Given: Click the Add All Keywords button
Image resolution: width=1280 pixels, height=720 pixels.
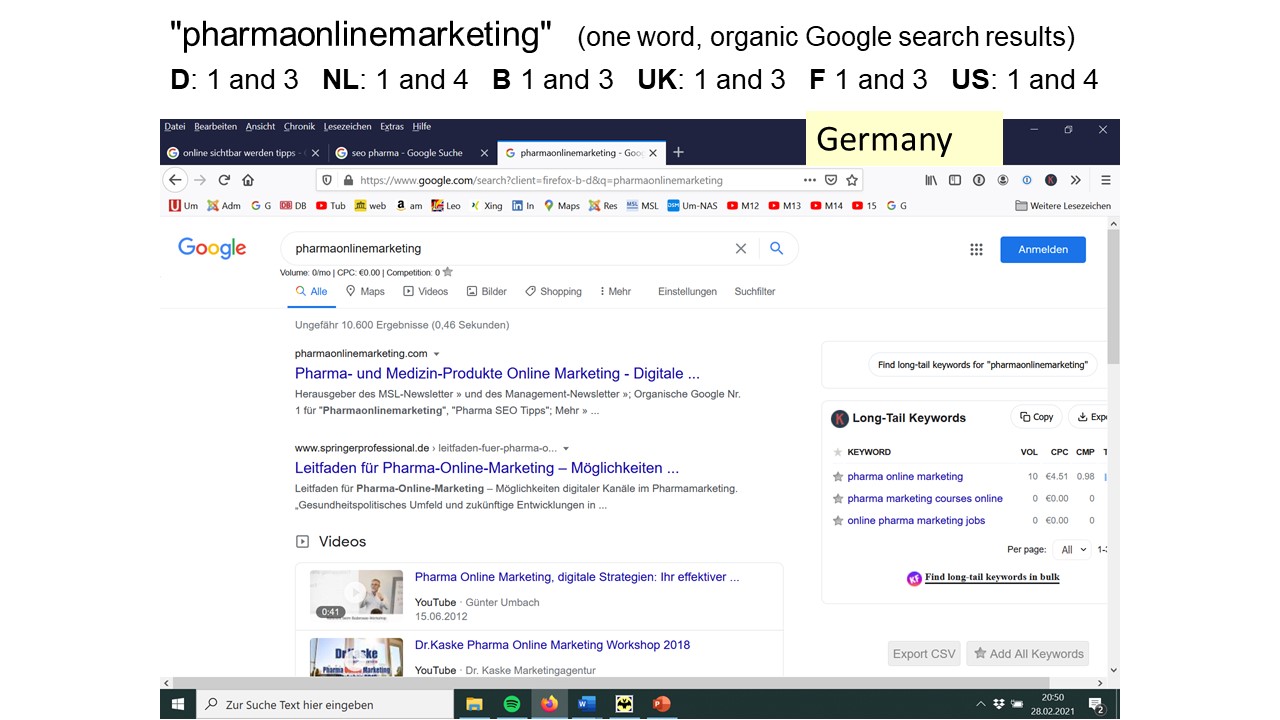Looking at the screenshot, I should point(1028,654).
